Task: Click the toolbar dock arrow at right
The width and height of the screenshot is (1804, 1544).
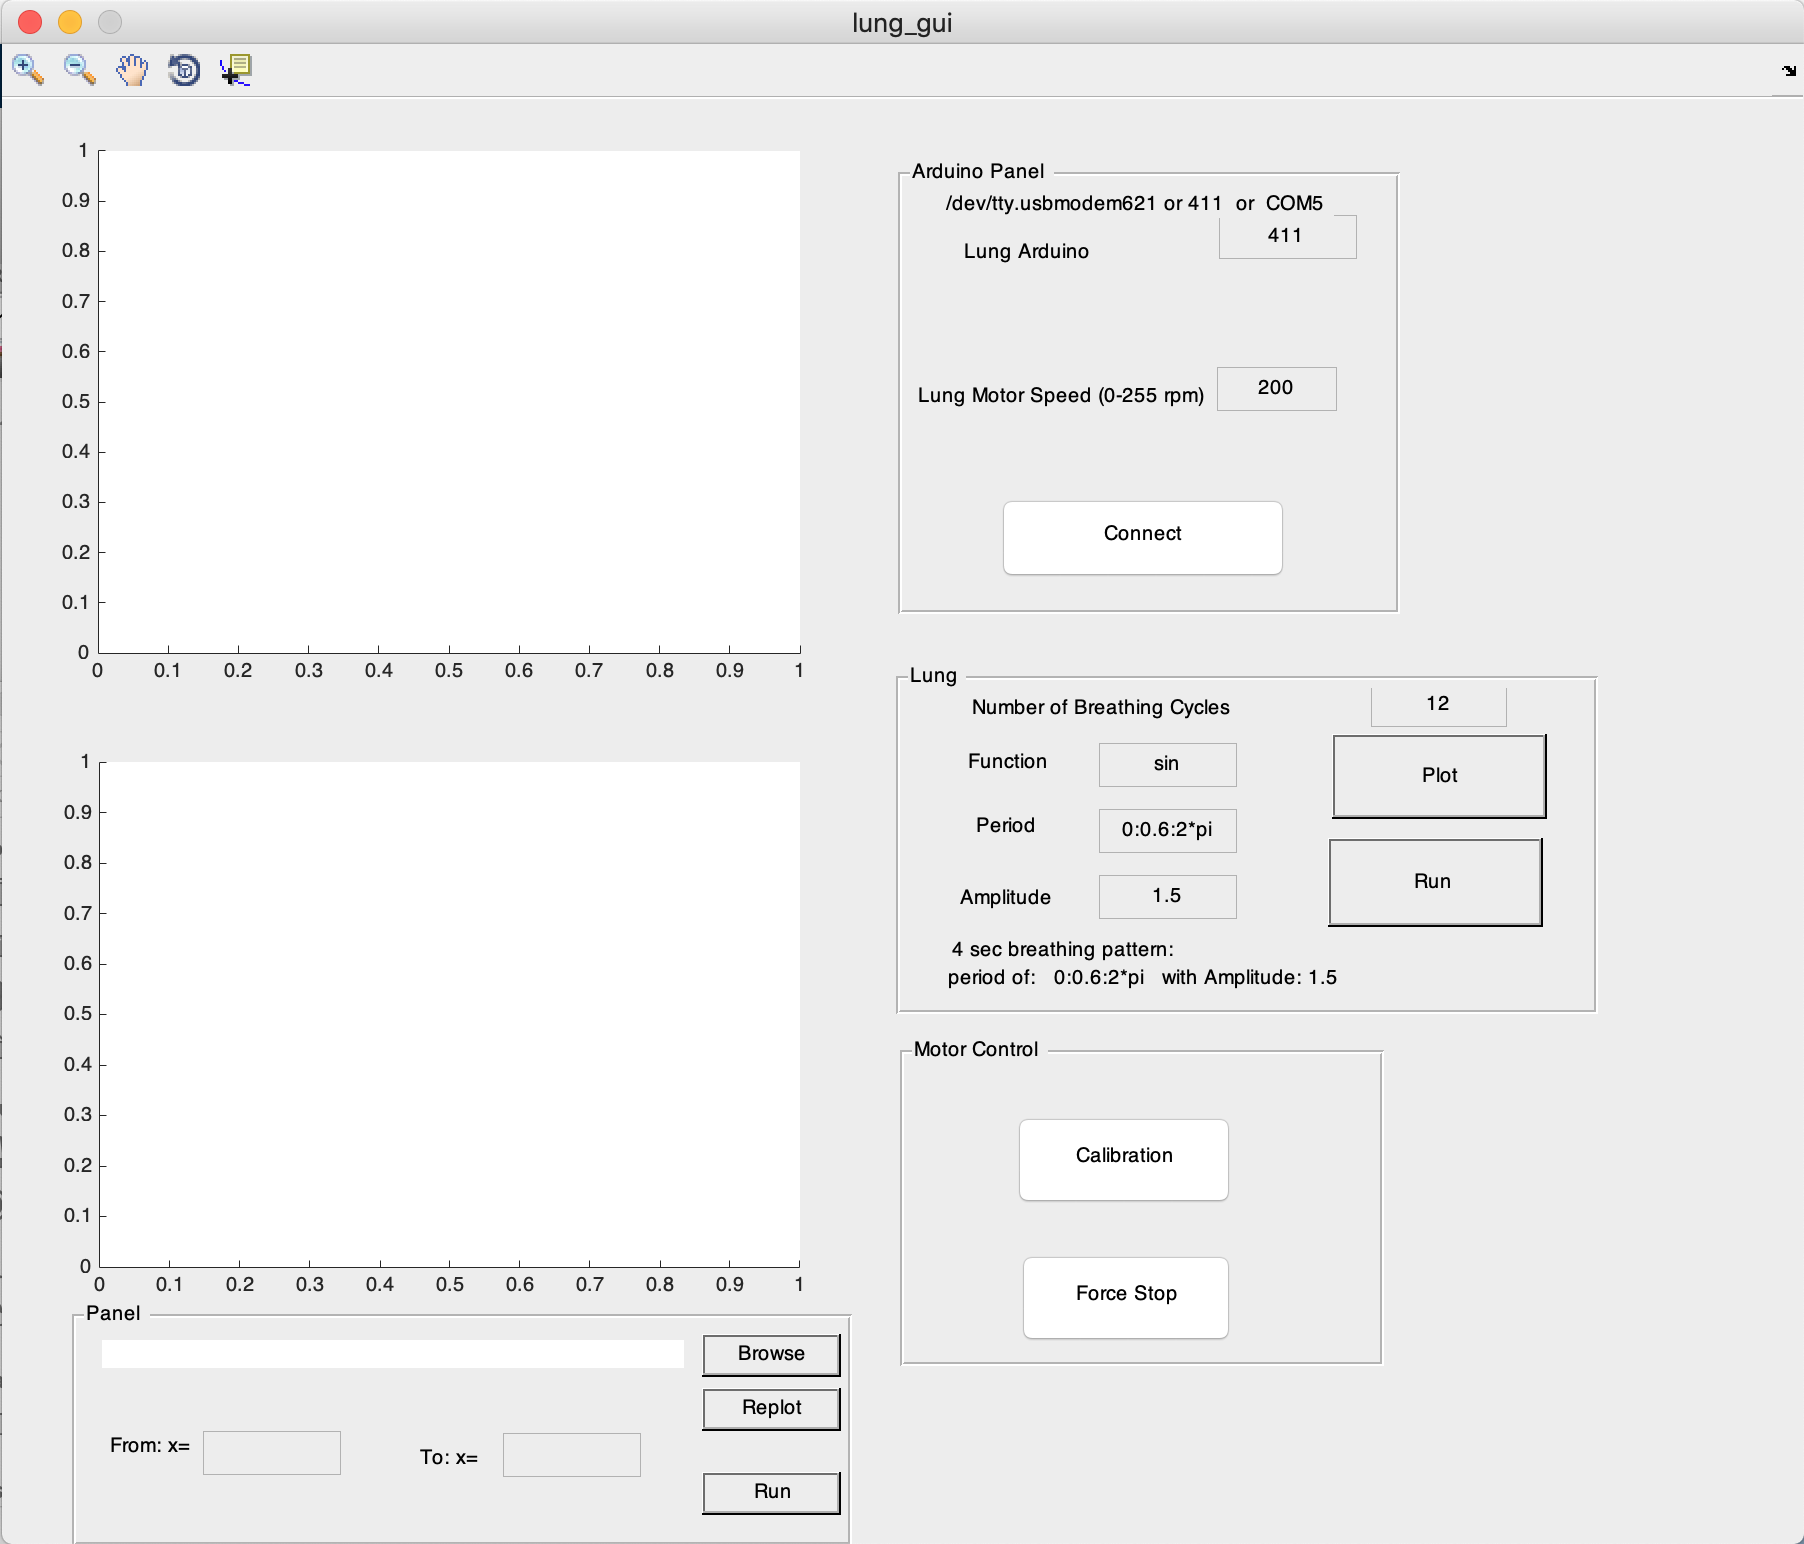Action: pos(1789,70)
